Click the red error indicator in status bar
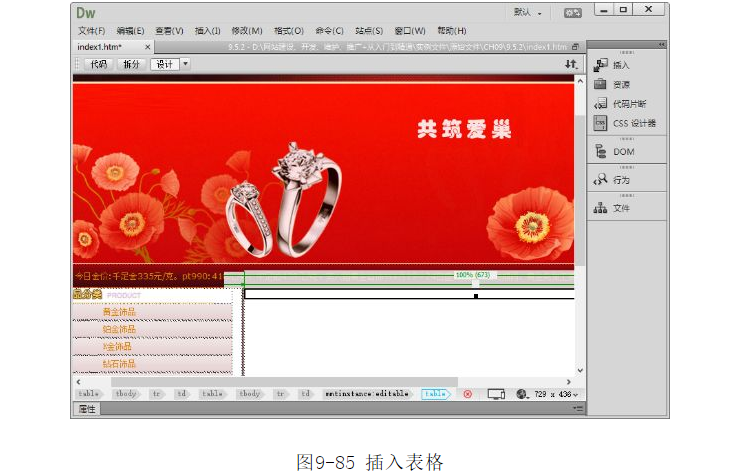Viewport: 746px width, 471px height. pyautogui.click(x=467, y=394)
